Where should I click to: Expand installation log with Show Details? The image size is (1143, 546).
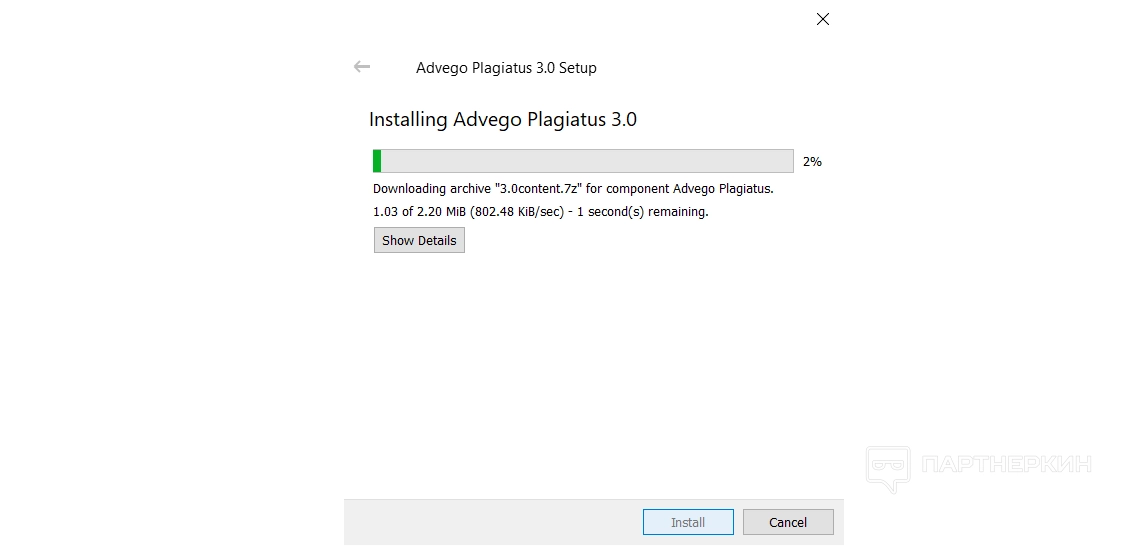tap(419, 240)
